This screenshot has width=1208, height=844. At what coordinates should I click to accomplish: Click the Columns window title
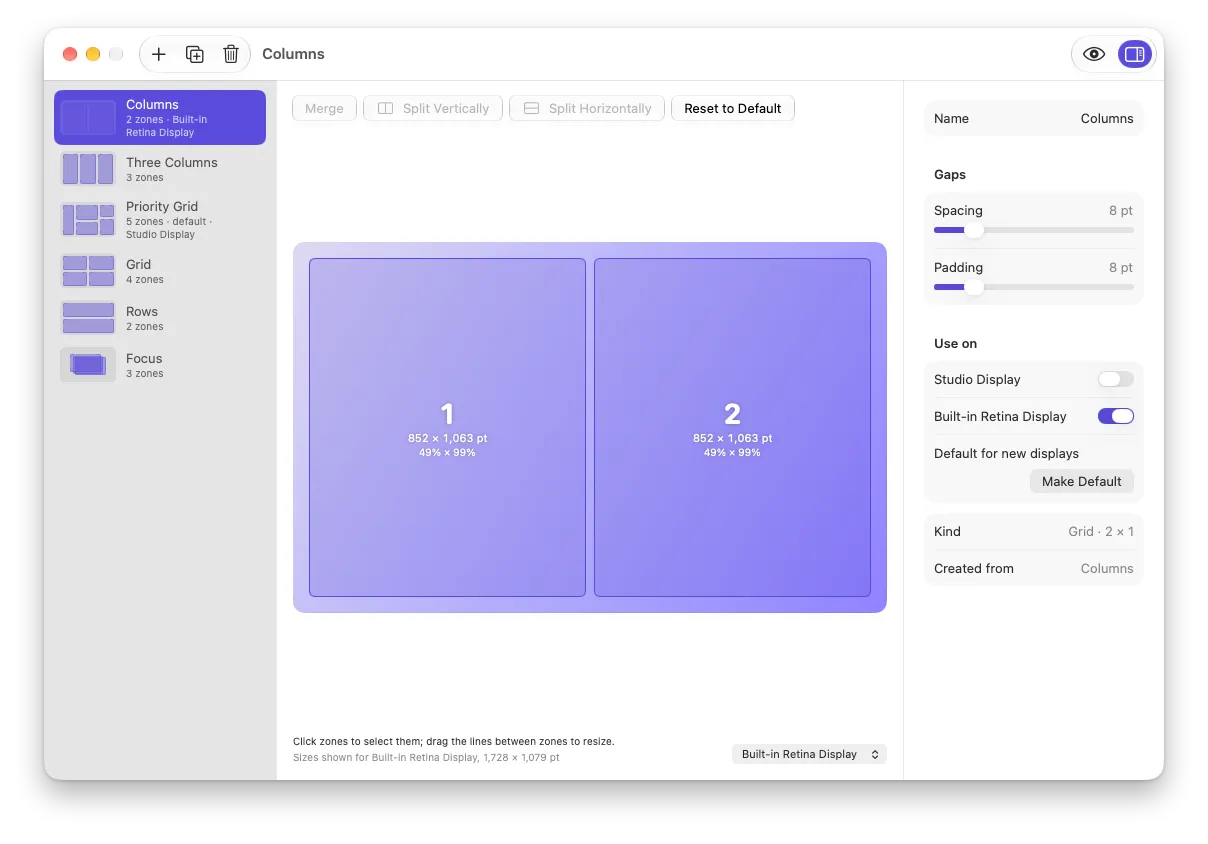[x=293, y=54]
